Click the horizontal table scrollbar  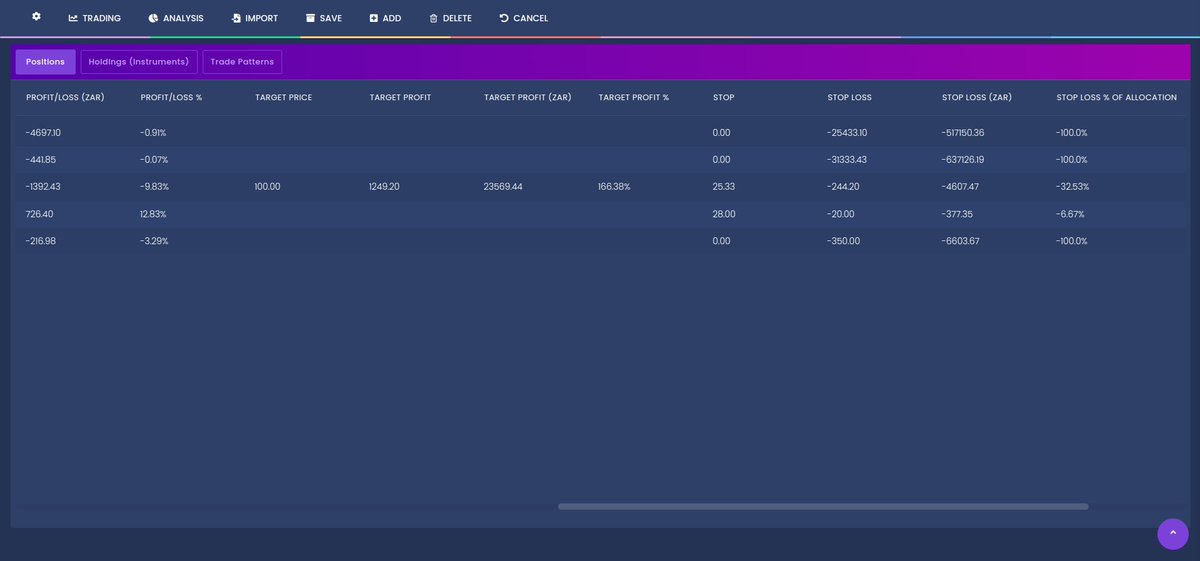pyautogui.click(x=823, y=507)
